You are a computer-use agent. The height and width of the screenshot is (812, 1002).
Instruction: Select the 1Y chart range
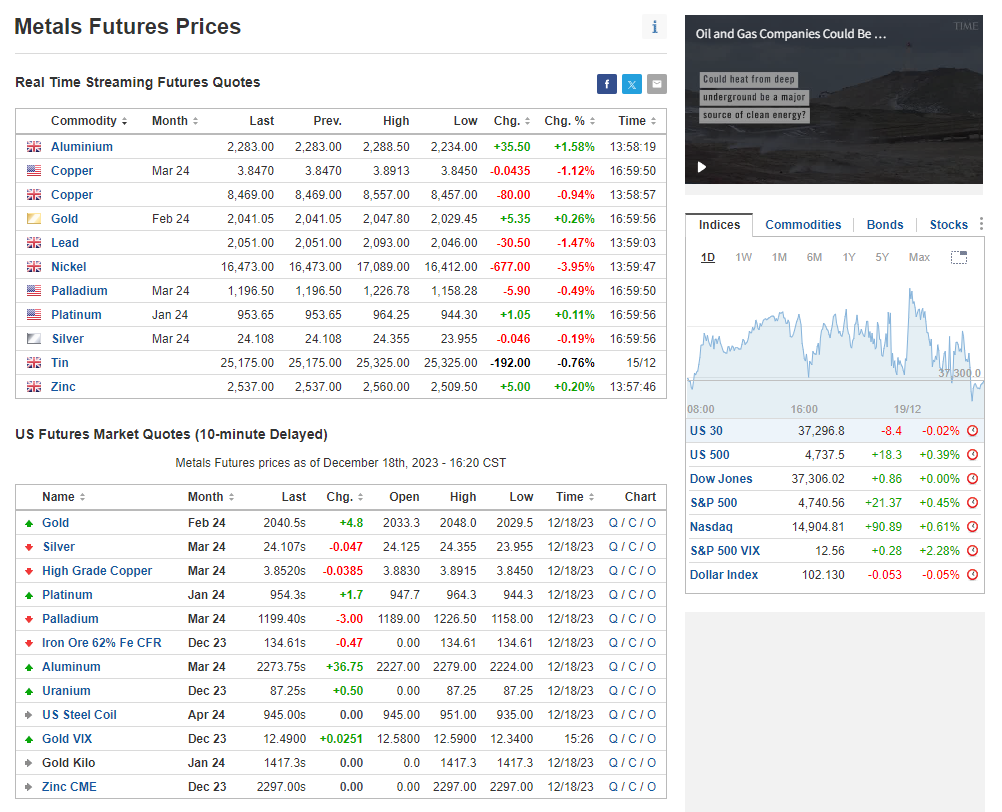click(849, 257)
